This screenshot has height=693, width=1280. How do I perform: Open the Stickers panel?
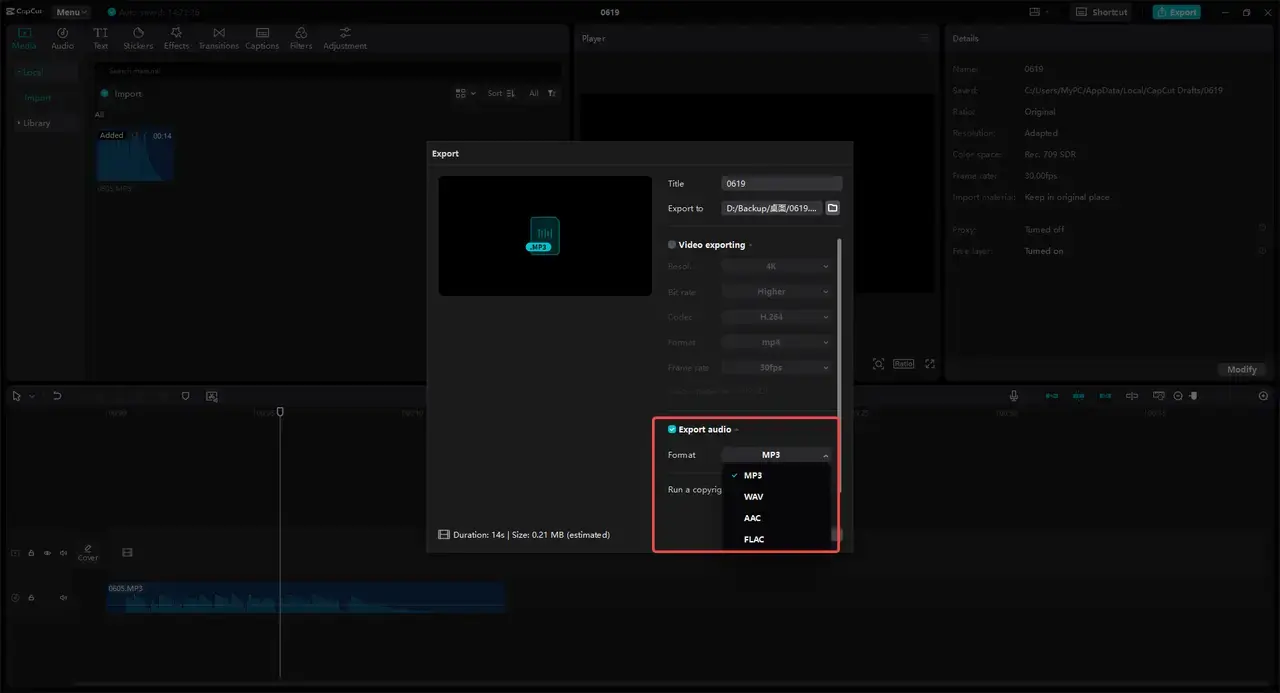click(x=138, y=38)
